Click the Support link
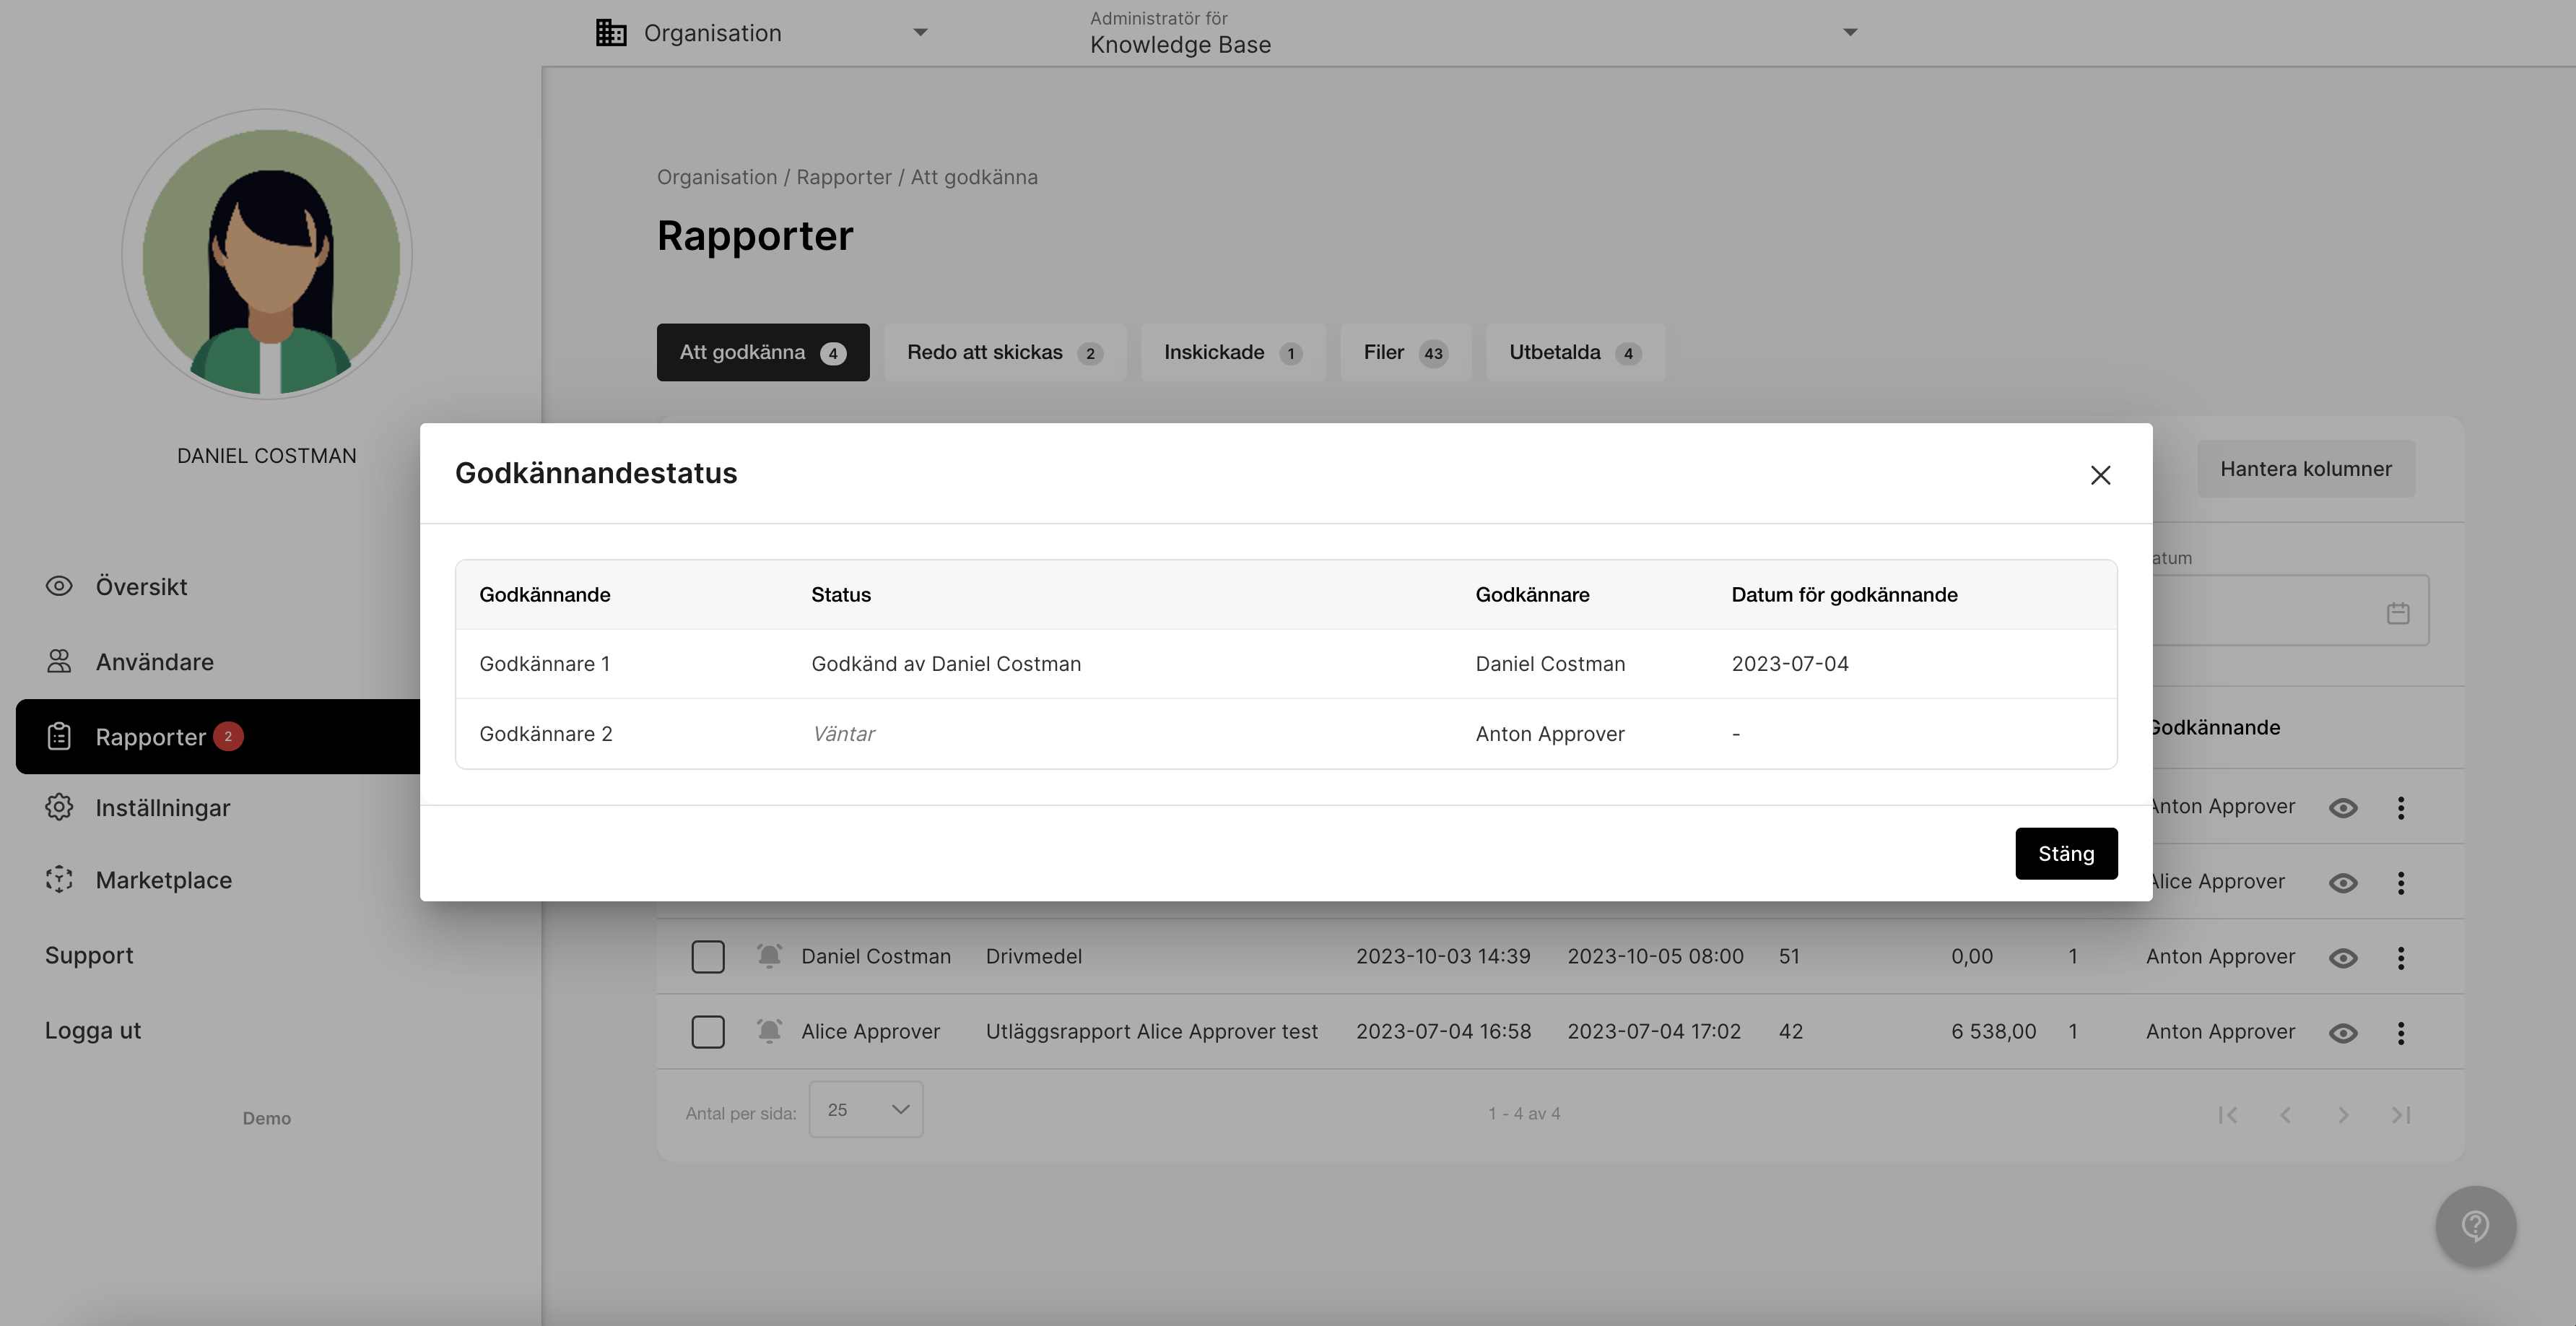 [x=89, y=955]
